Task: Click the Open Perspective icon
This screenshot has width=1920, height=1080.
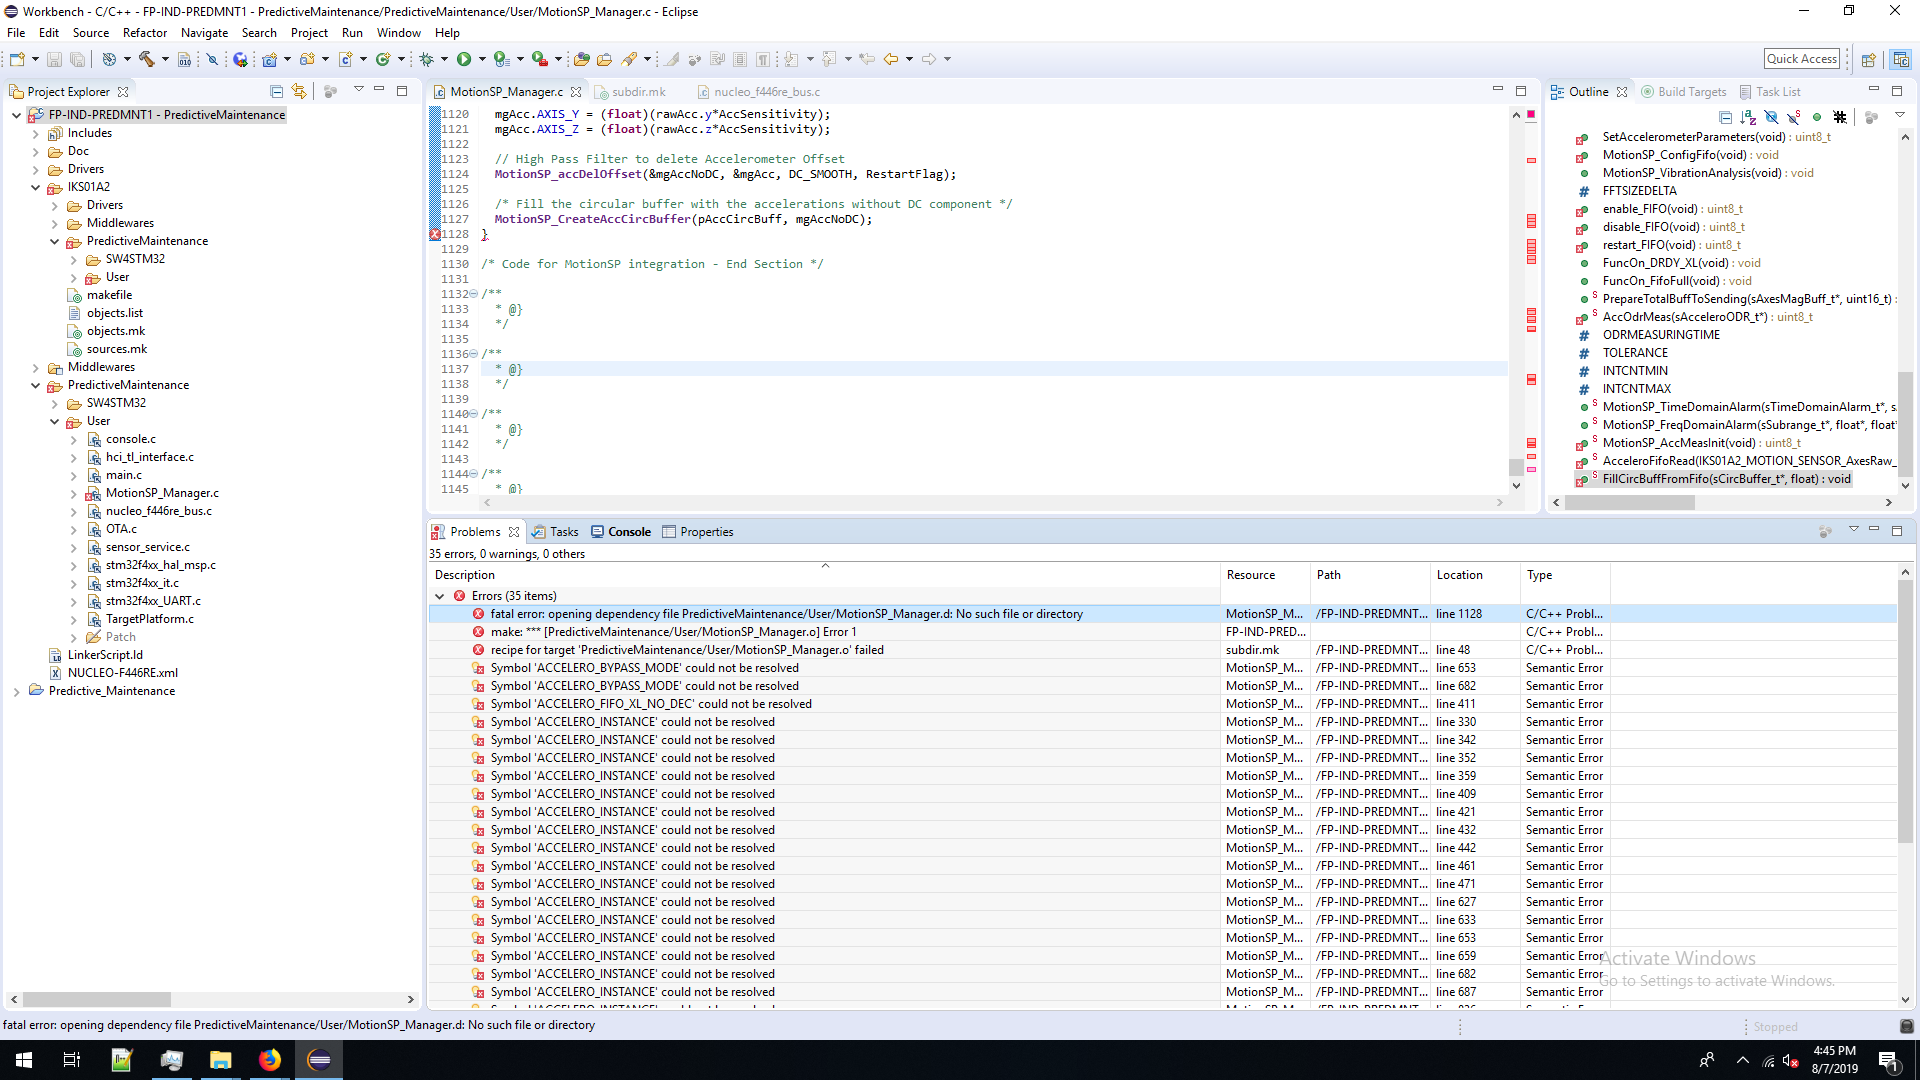Action: [1868, 59]
